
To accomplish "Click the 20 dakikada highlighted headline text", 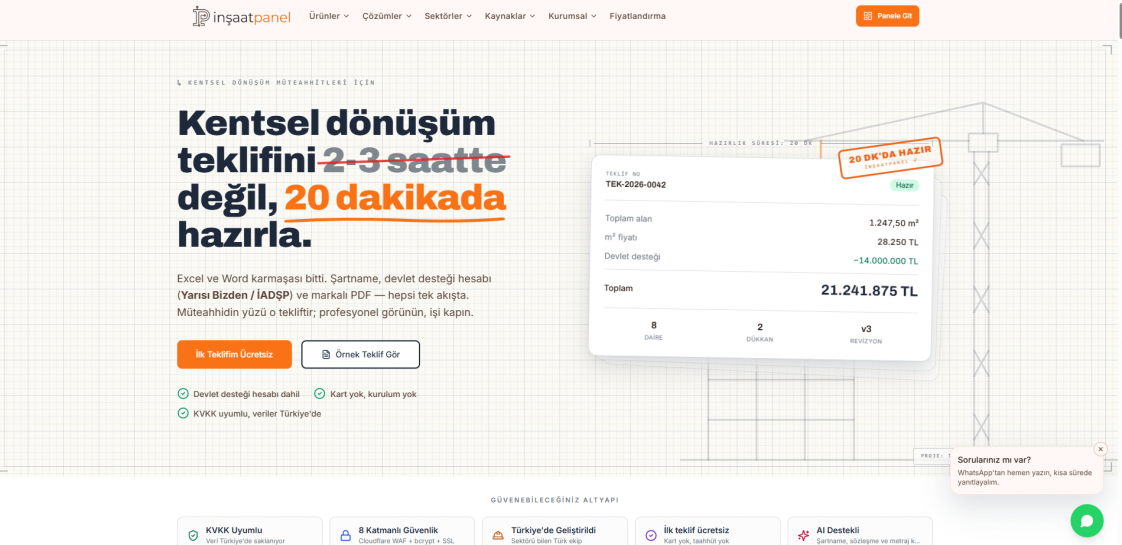I will (x=395, y=199).
